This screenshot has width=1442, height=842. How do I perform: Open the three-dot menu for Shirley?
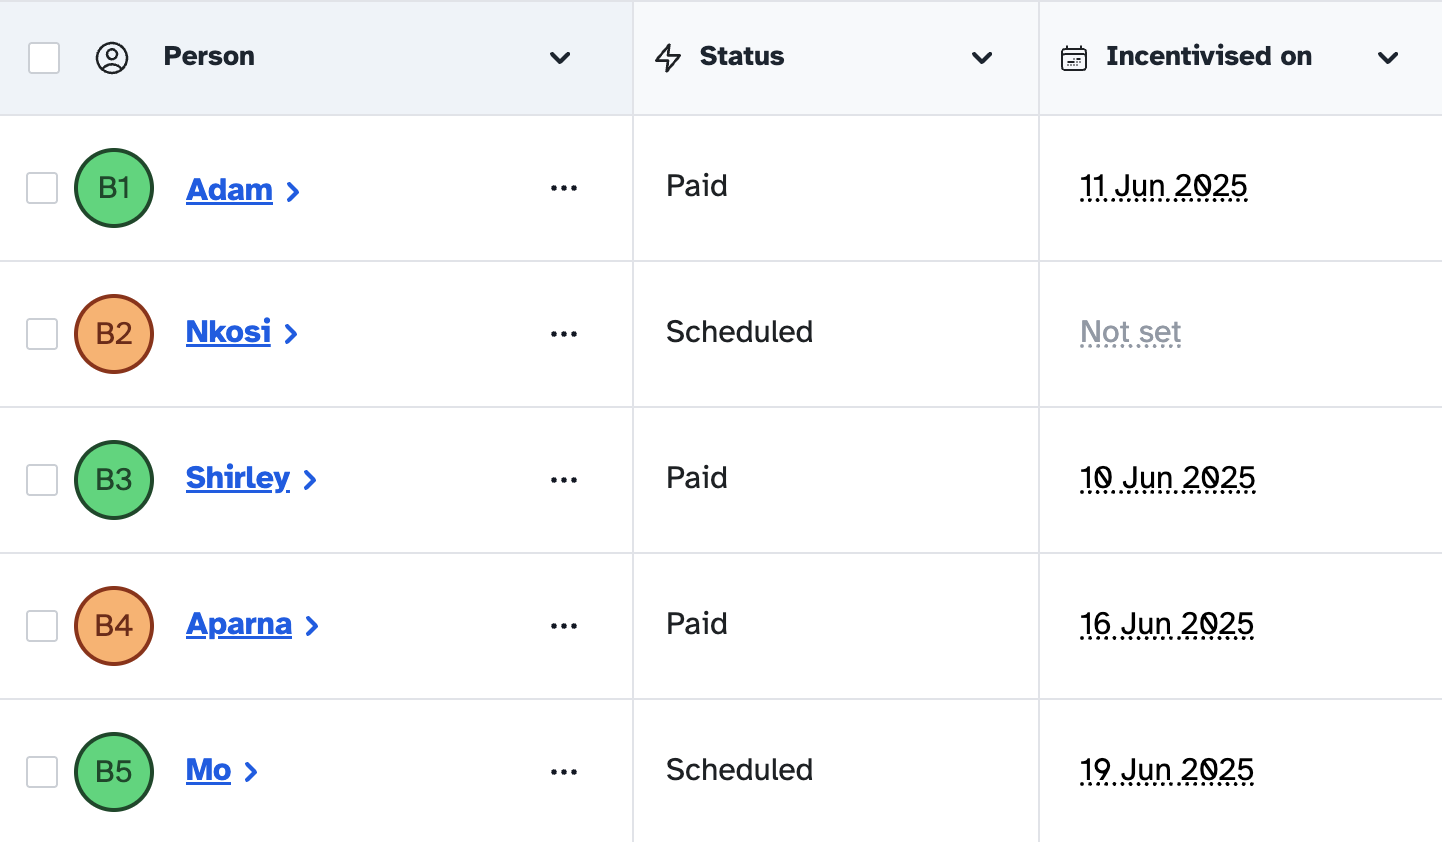click(x=564, y=480)
